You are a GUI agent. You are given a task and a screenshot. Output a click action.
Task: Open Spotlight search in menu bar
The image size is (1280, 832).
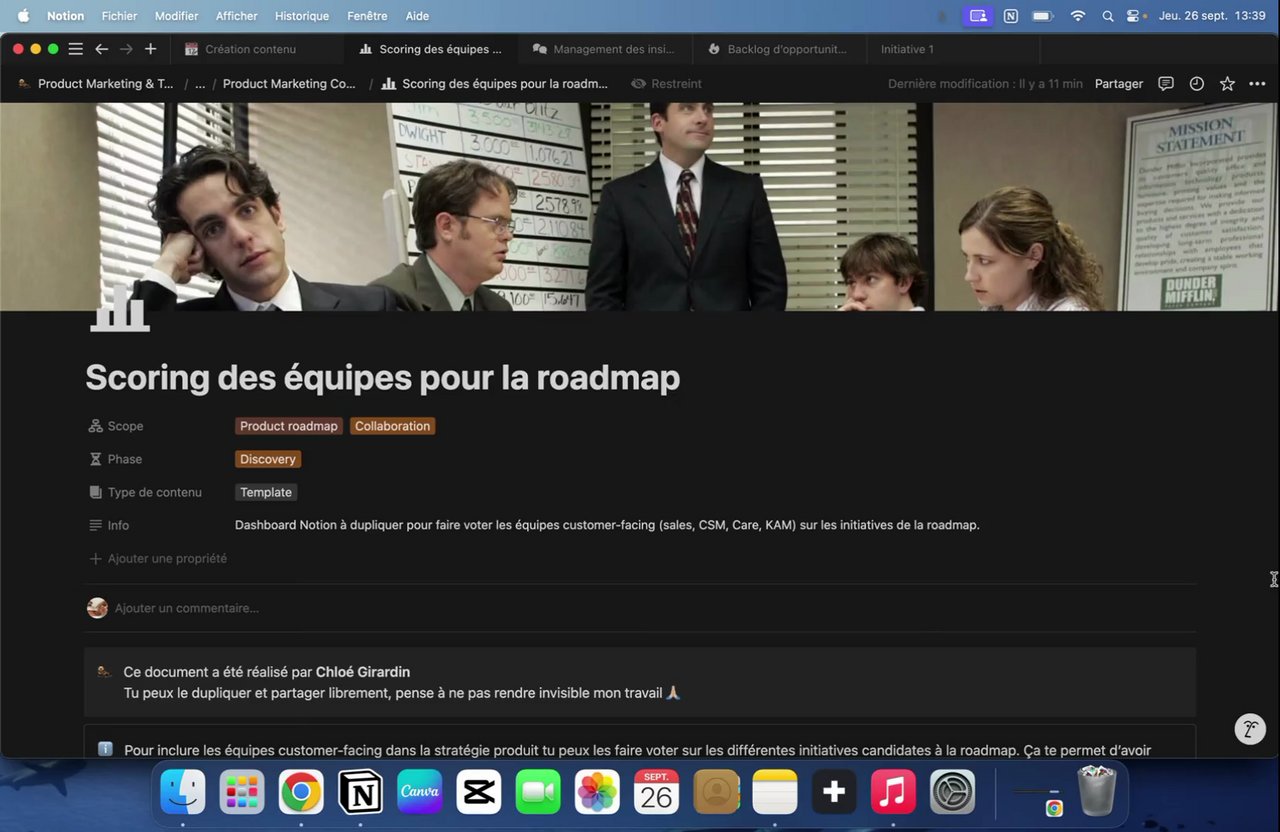(x=1107, y=16)
